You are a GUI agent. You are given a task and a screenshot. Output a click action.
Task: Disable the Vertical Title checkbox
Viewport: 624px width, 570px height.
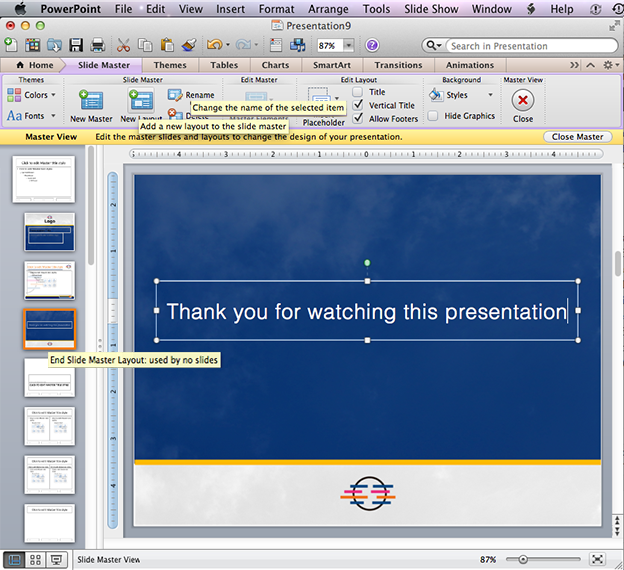[x=358, y=105]
